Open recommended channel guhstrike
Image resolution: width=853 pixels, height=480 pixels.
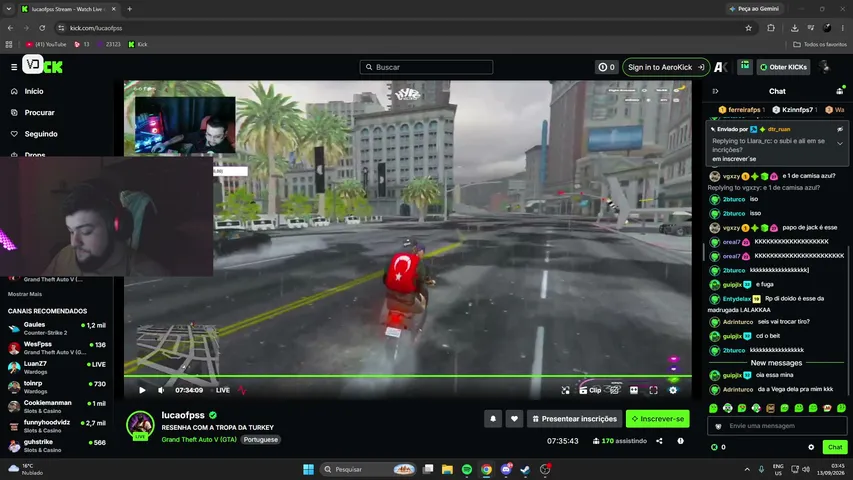[x=57, y=446]
